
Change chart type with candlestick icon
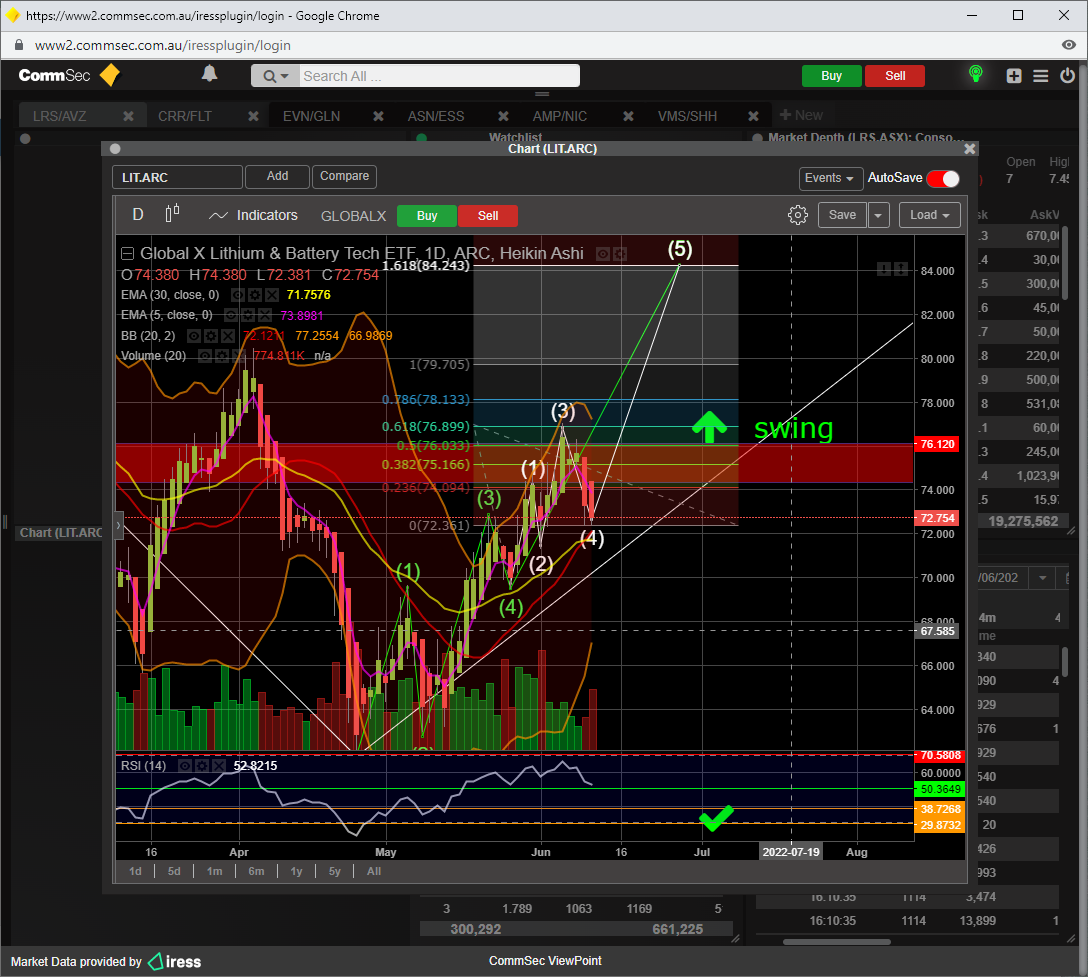(172, 214)
